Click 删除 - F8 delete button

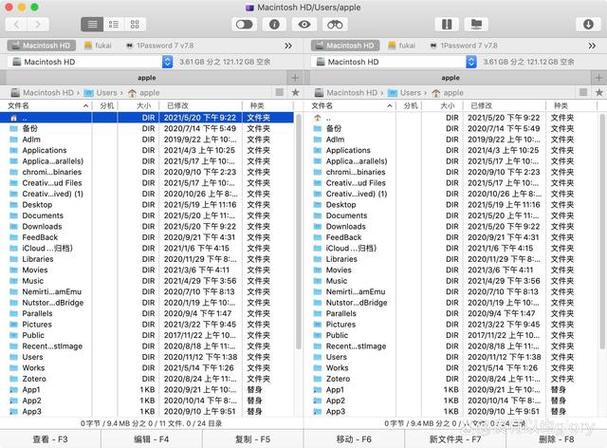pos(556,439)
